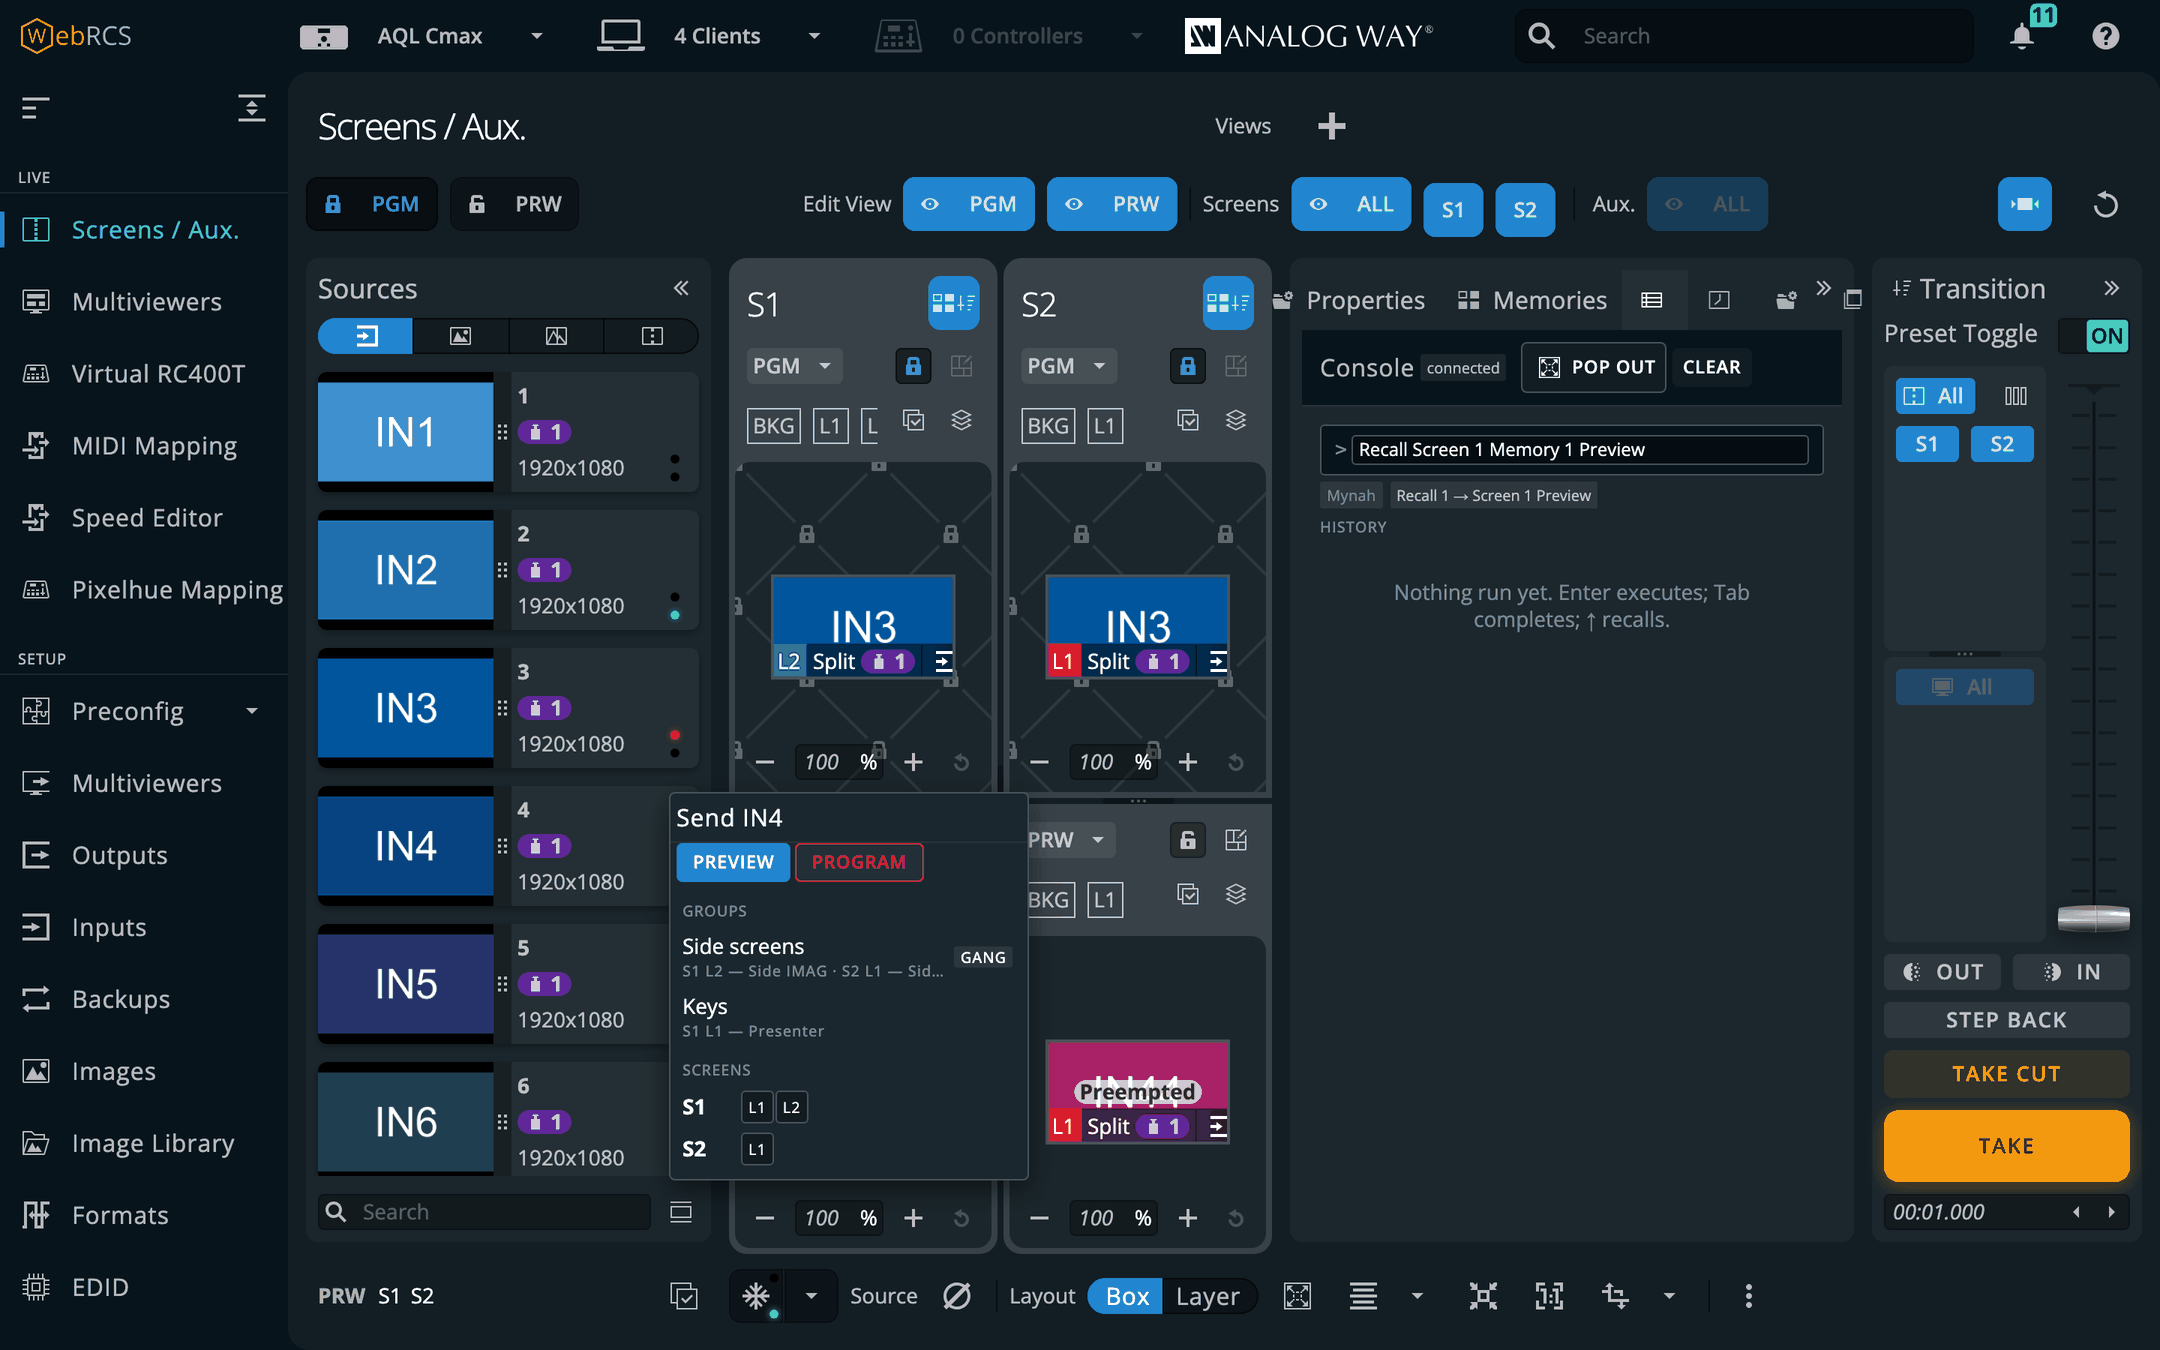The image size is (2160, 1350).
Task: Open the 4 Clients dropdown
Action: click(814, 36)
